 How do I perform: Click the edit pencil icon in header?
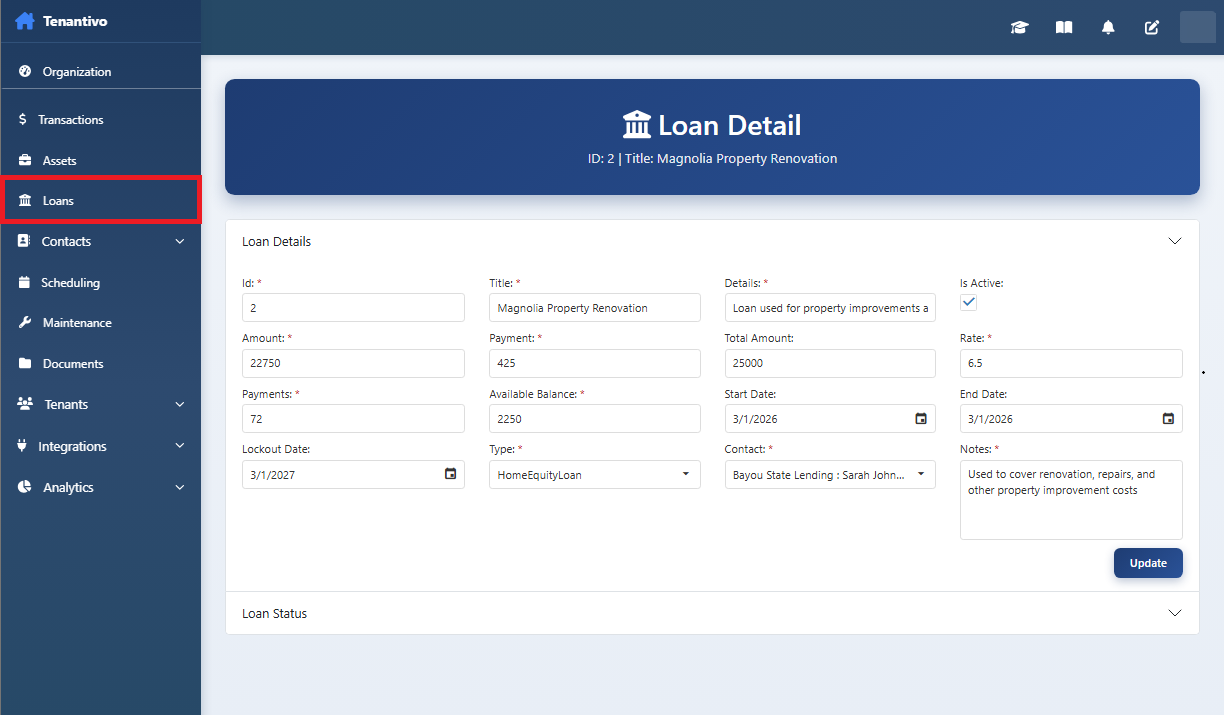click(x=1152, y=28)
